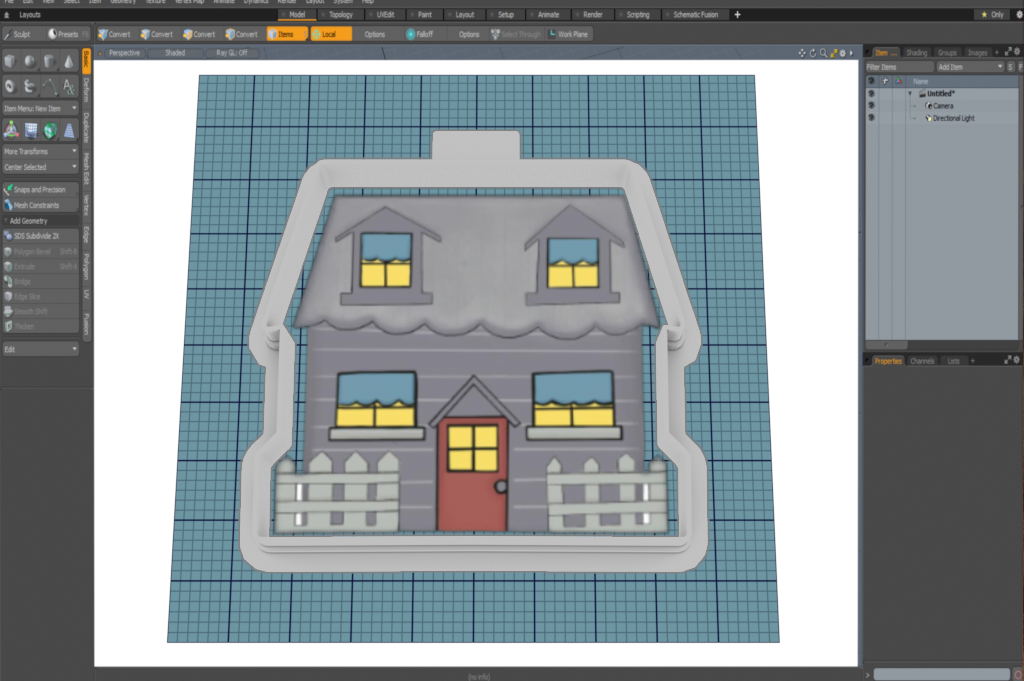Collapse the Untitled scene tree
Viewport: 1024px width, 681px height.
tap(910, 94)
